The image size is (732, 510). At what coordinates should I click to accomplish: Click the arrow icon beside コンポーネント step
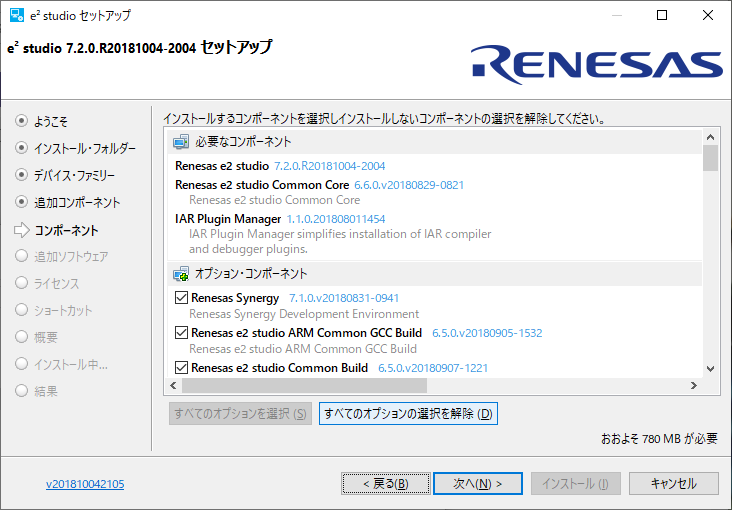click(21, 230)
